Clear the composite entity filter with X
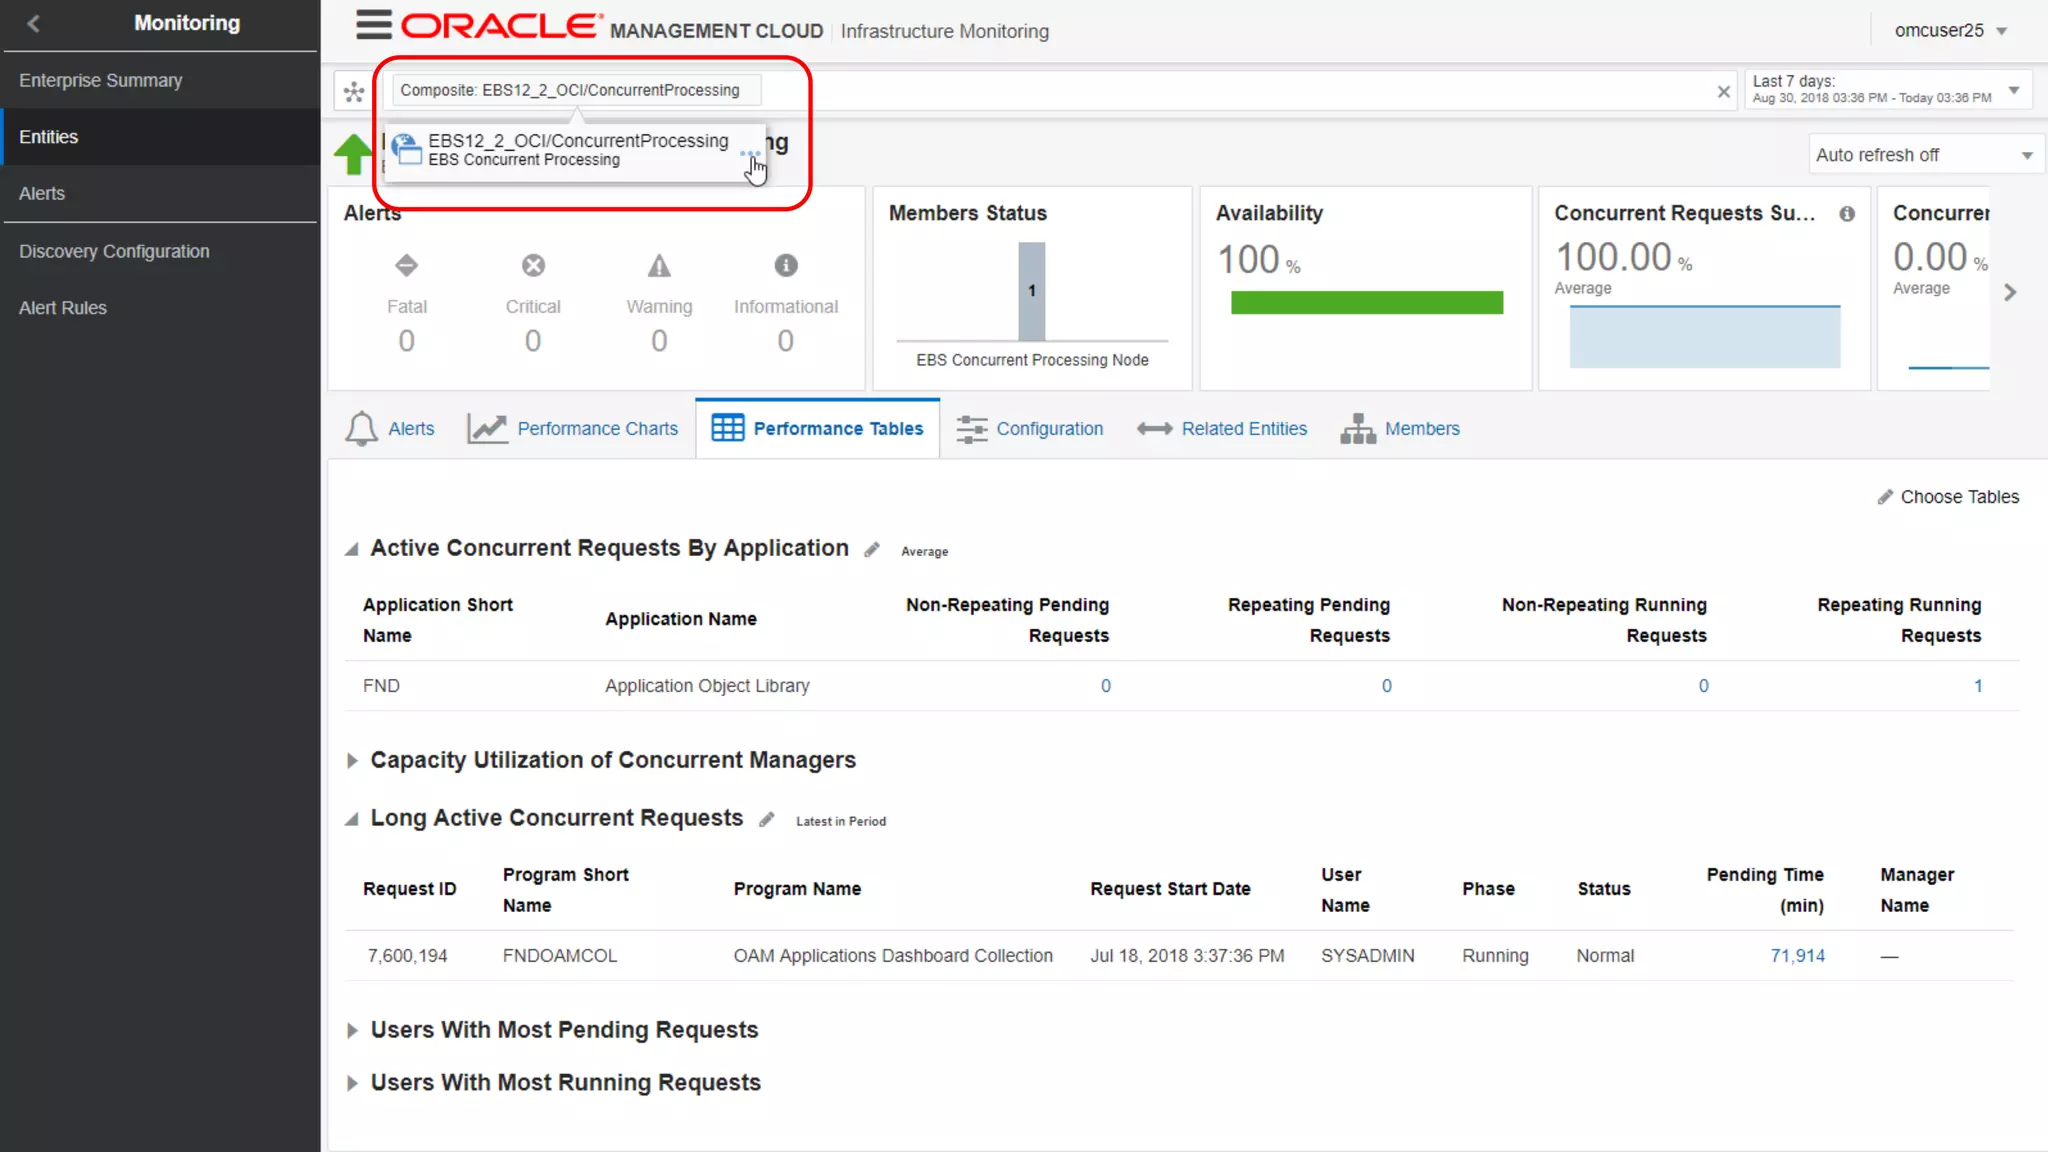This screenshot has height=1152, width=2048. tap(1723, 91)
